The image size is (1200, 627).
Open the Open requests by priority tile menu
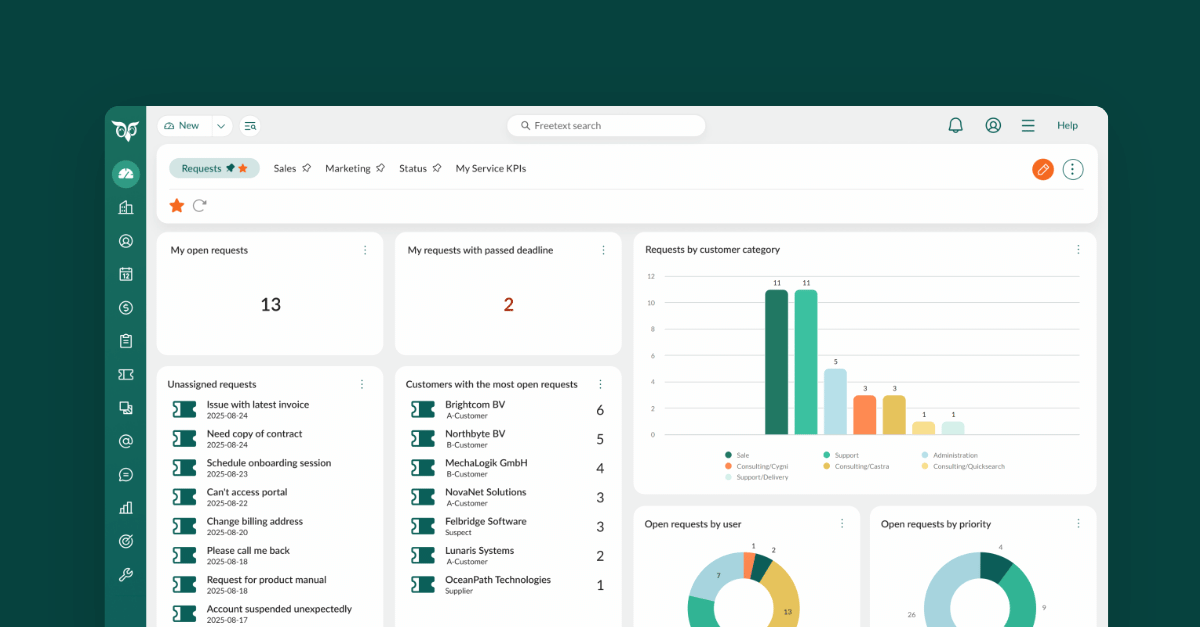point(1078,523)
